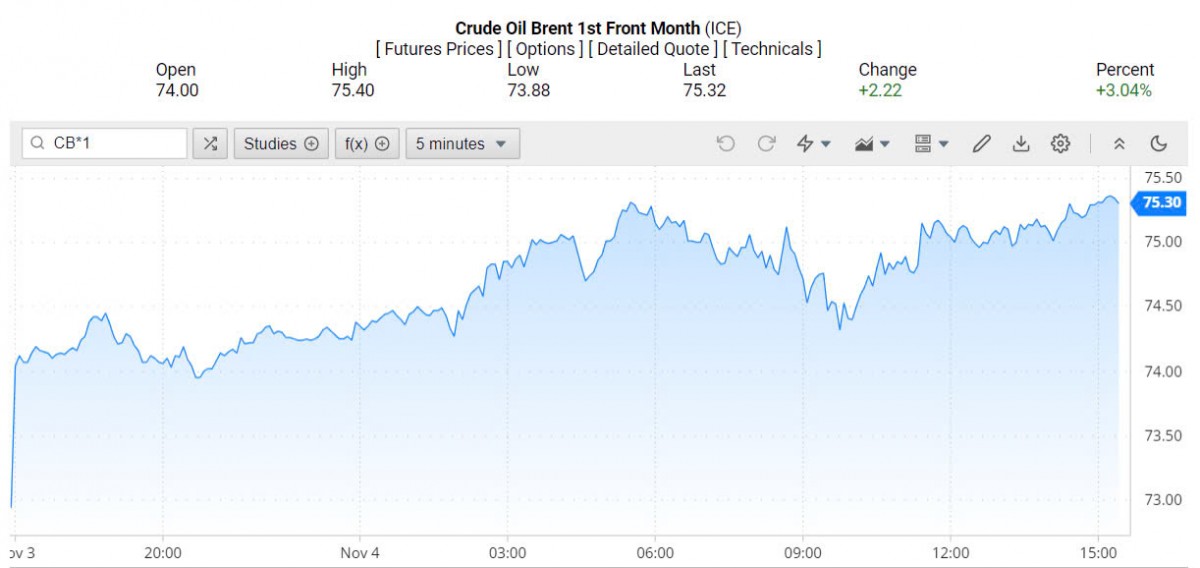1200x568 pixels.
Task: Toggle dark mode moon icon
Action: point(1159,144)
